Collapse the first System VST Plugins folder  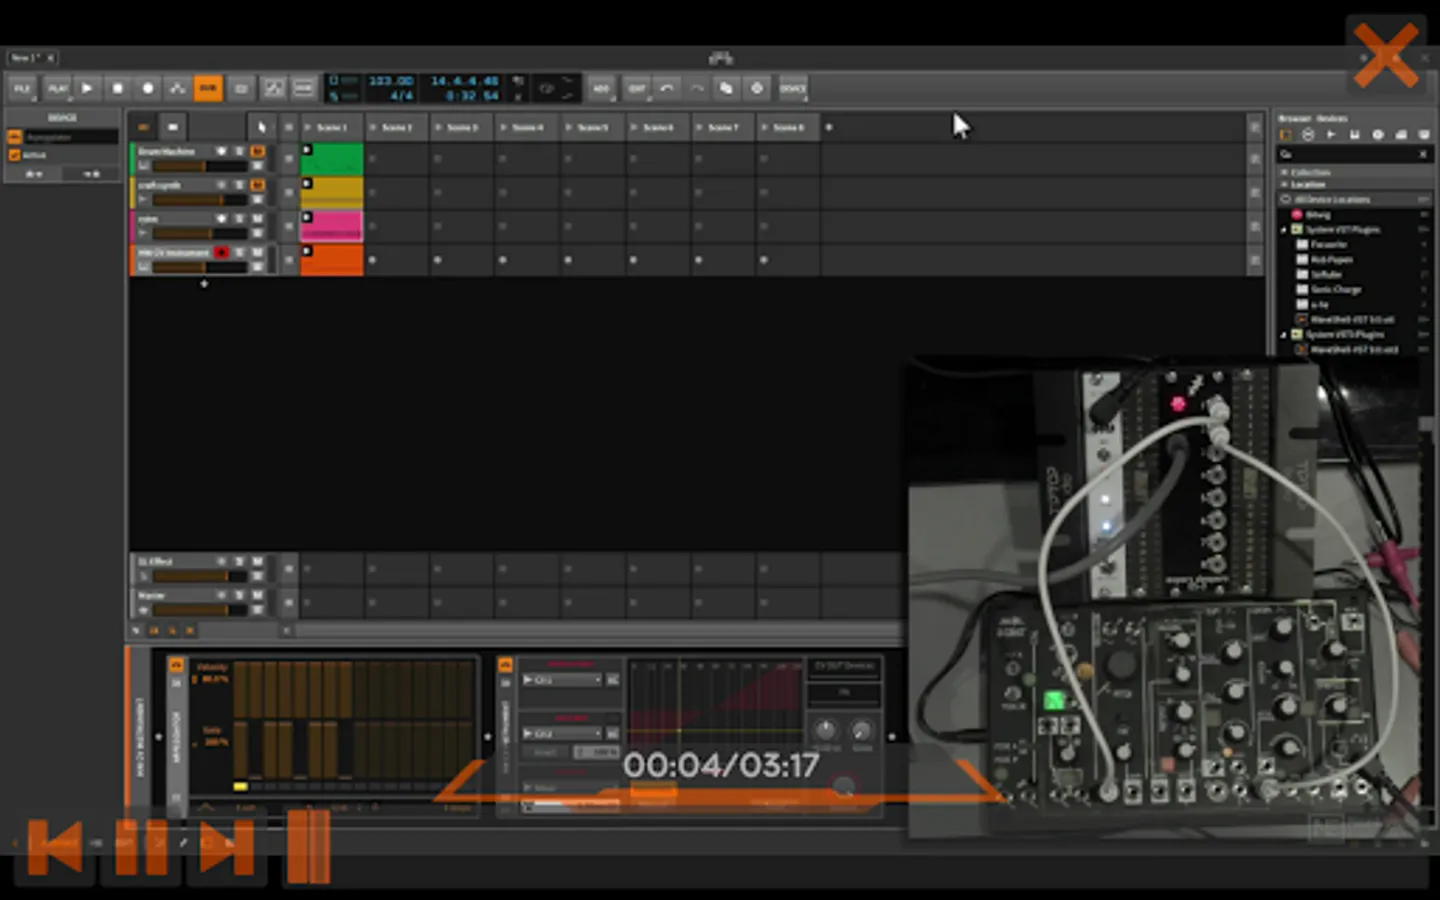pos(1285,230)
